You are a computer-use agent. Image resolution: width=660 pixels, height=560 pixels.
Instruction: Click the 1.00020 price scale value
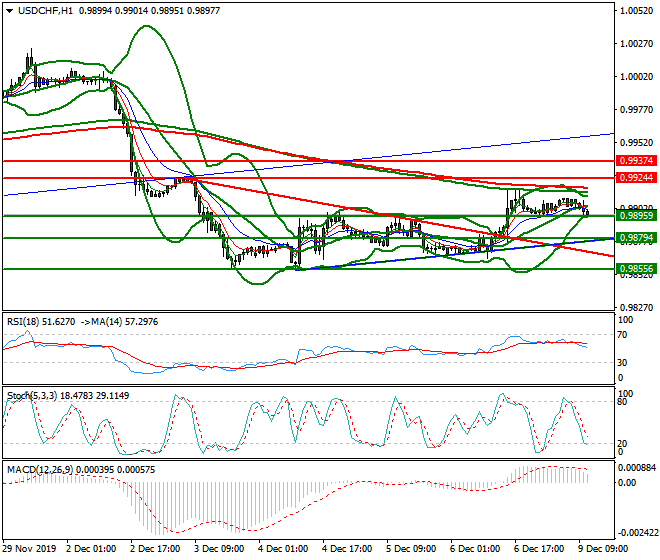pos(636,77)
